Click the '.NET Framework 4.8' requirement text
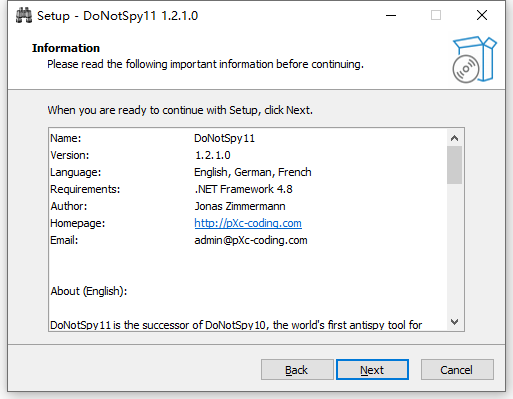The width and height of the screenshot is (513, 399). 243,189
